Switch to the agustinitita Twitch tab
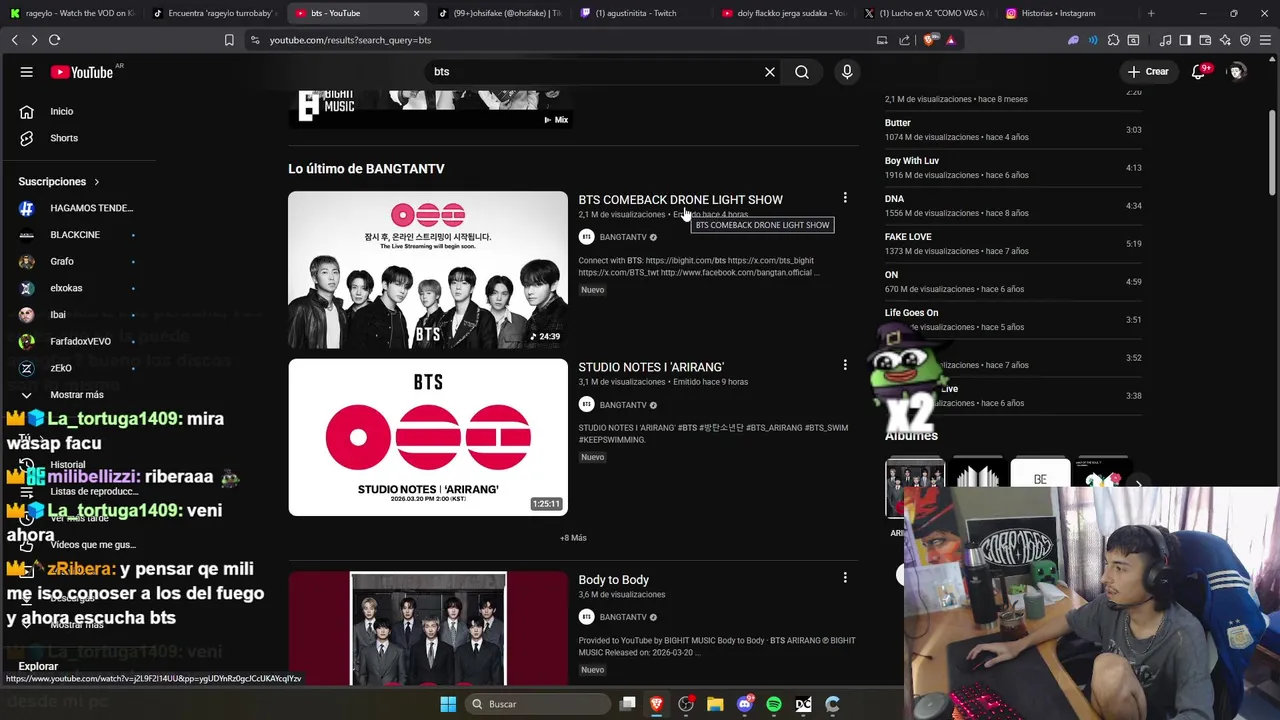Image resolution: width=1280 pixels, height=720 pixels. click(x=643, y=13)
